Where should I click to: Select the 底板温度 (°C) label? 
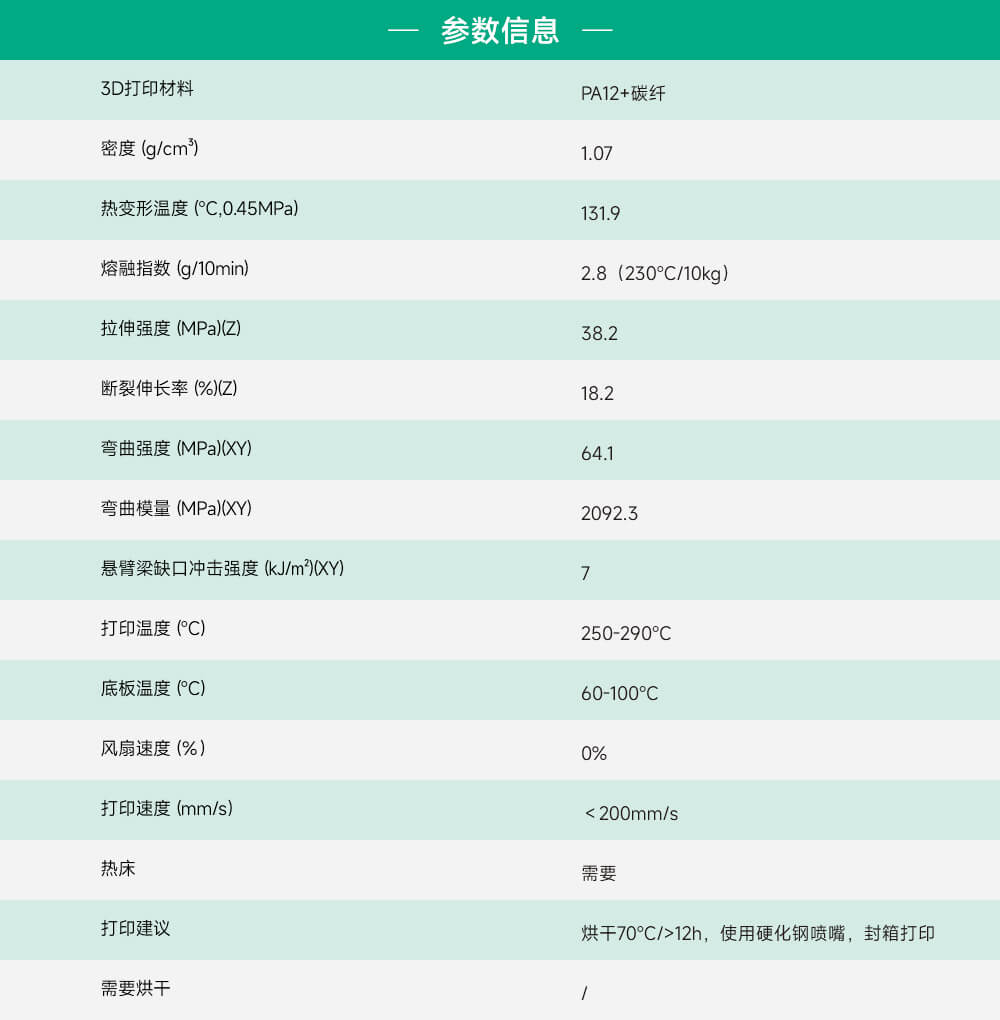(x=153, y=688)
